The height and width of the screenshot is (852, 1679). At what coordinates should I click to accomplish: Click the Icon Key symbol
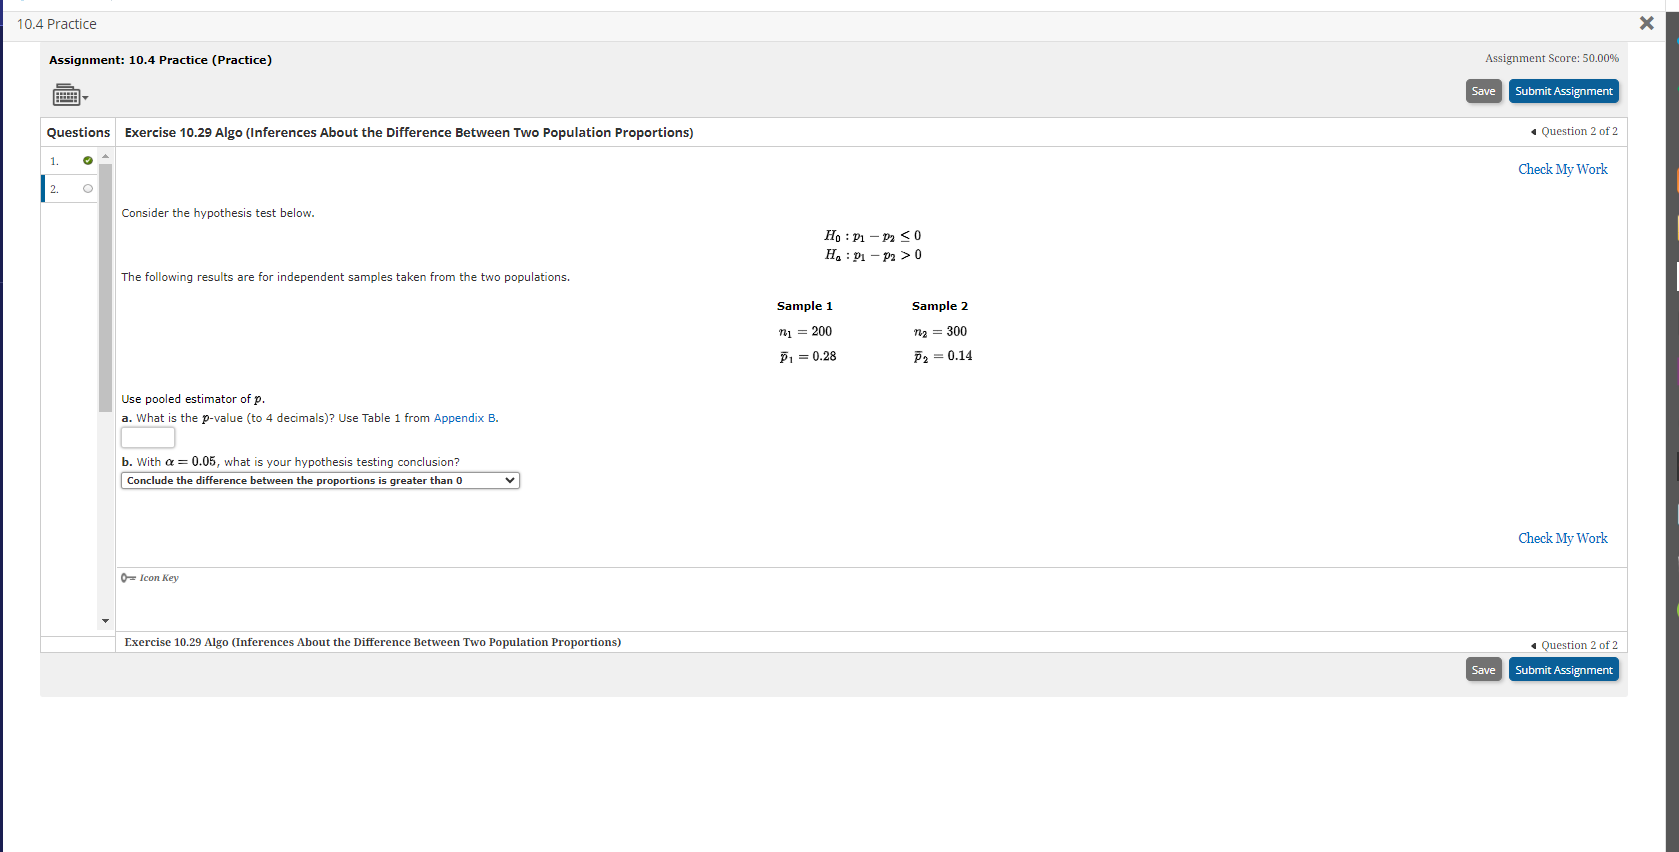point(128,578)
